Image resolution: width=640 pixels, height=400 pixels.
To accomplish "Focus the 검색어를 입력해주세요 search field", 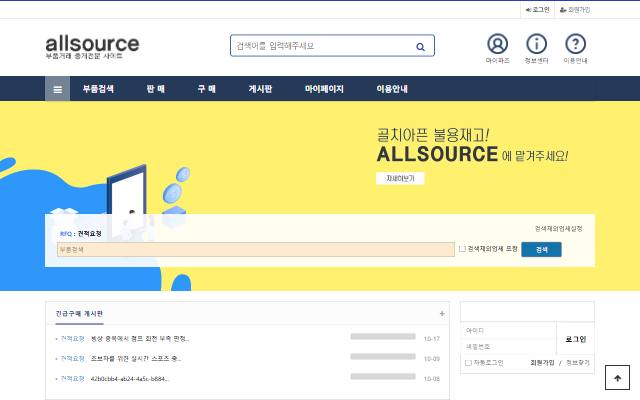I will 322,46.
